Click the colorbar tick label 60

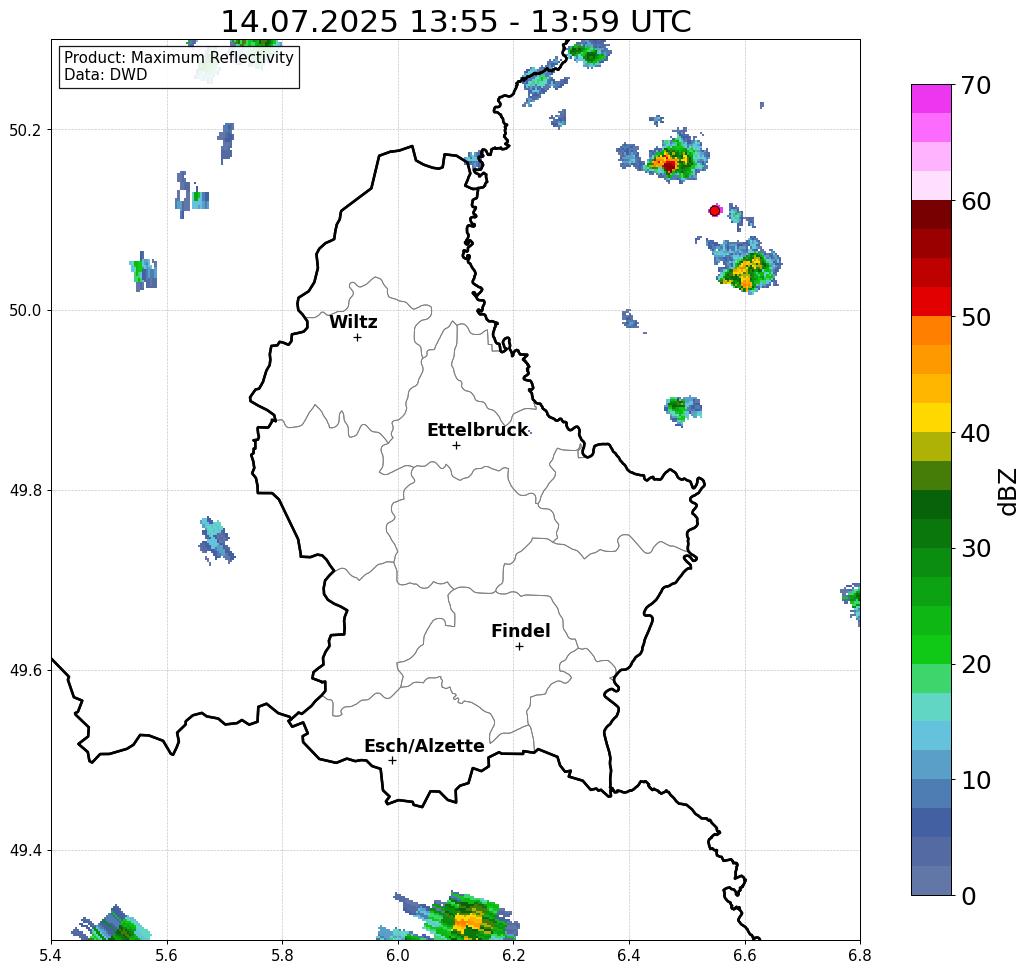(976, 201)
